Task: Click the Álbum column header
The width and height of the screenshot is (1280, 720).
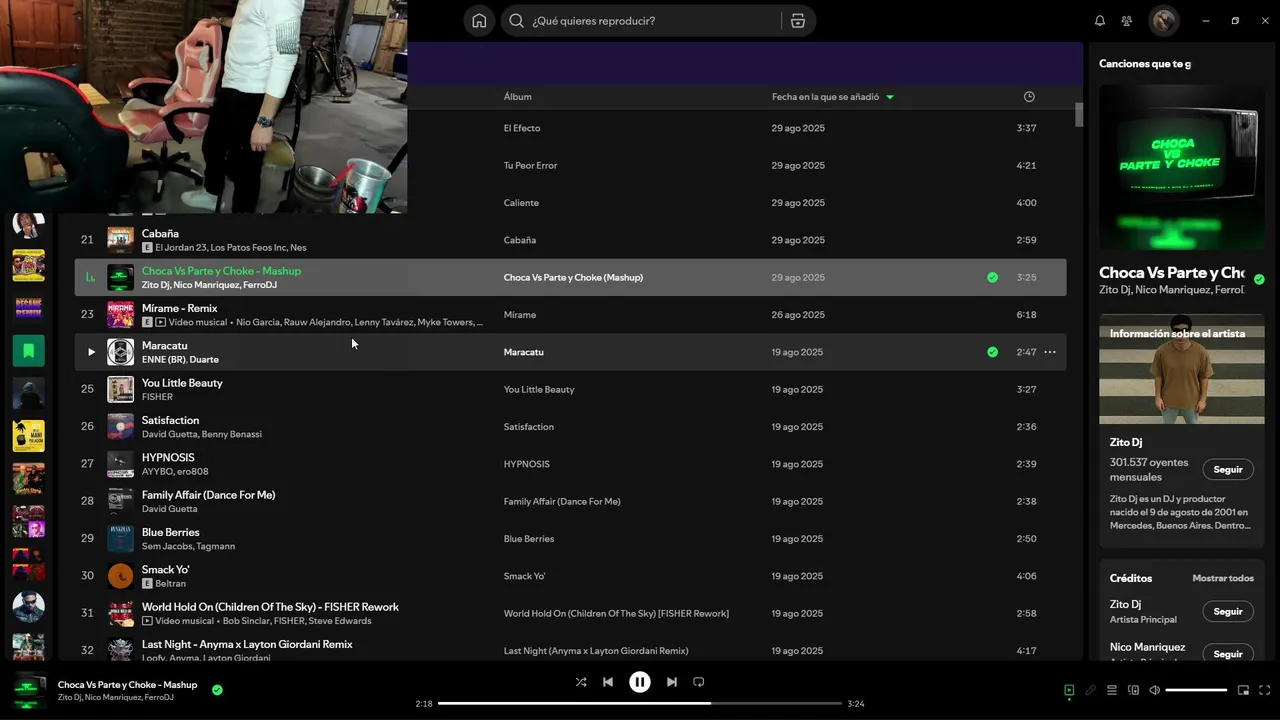Action: click(x=517, y=97)
